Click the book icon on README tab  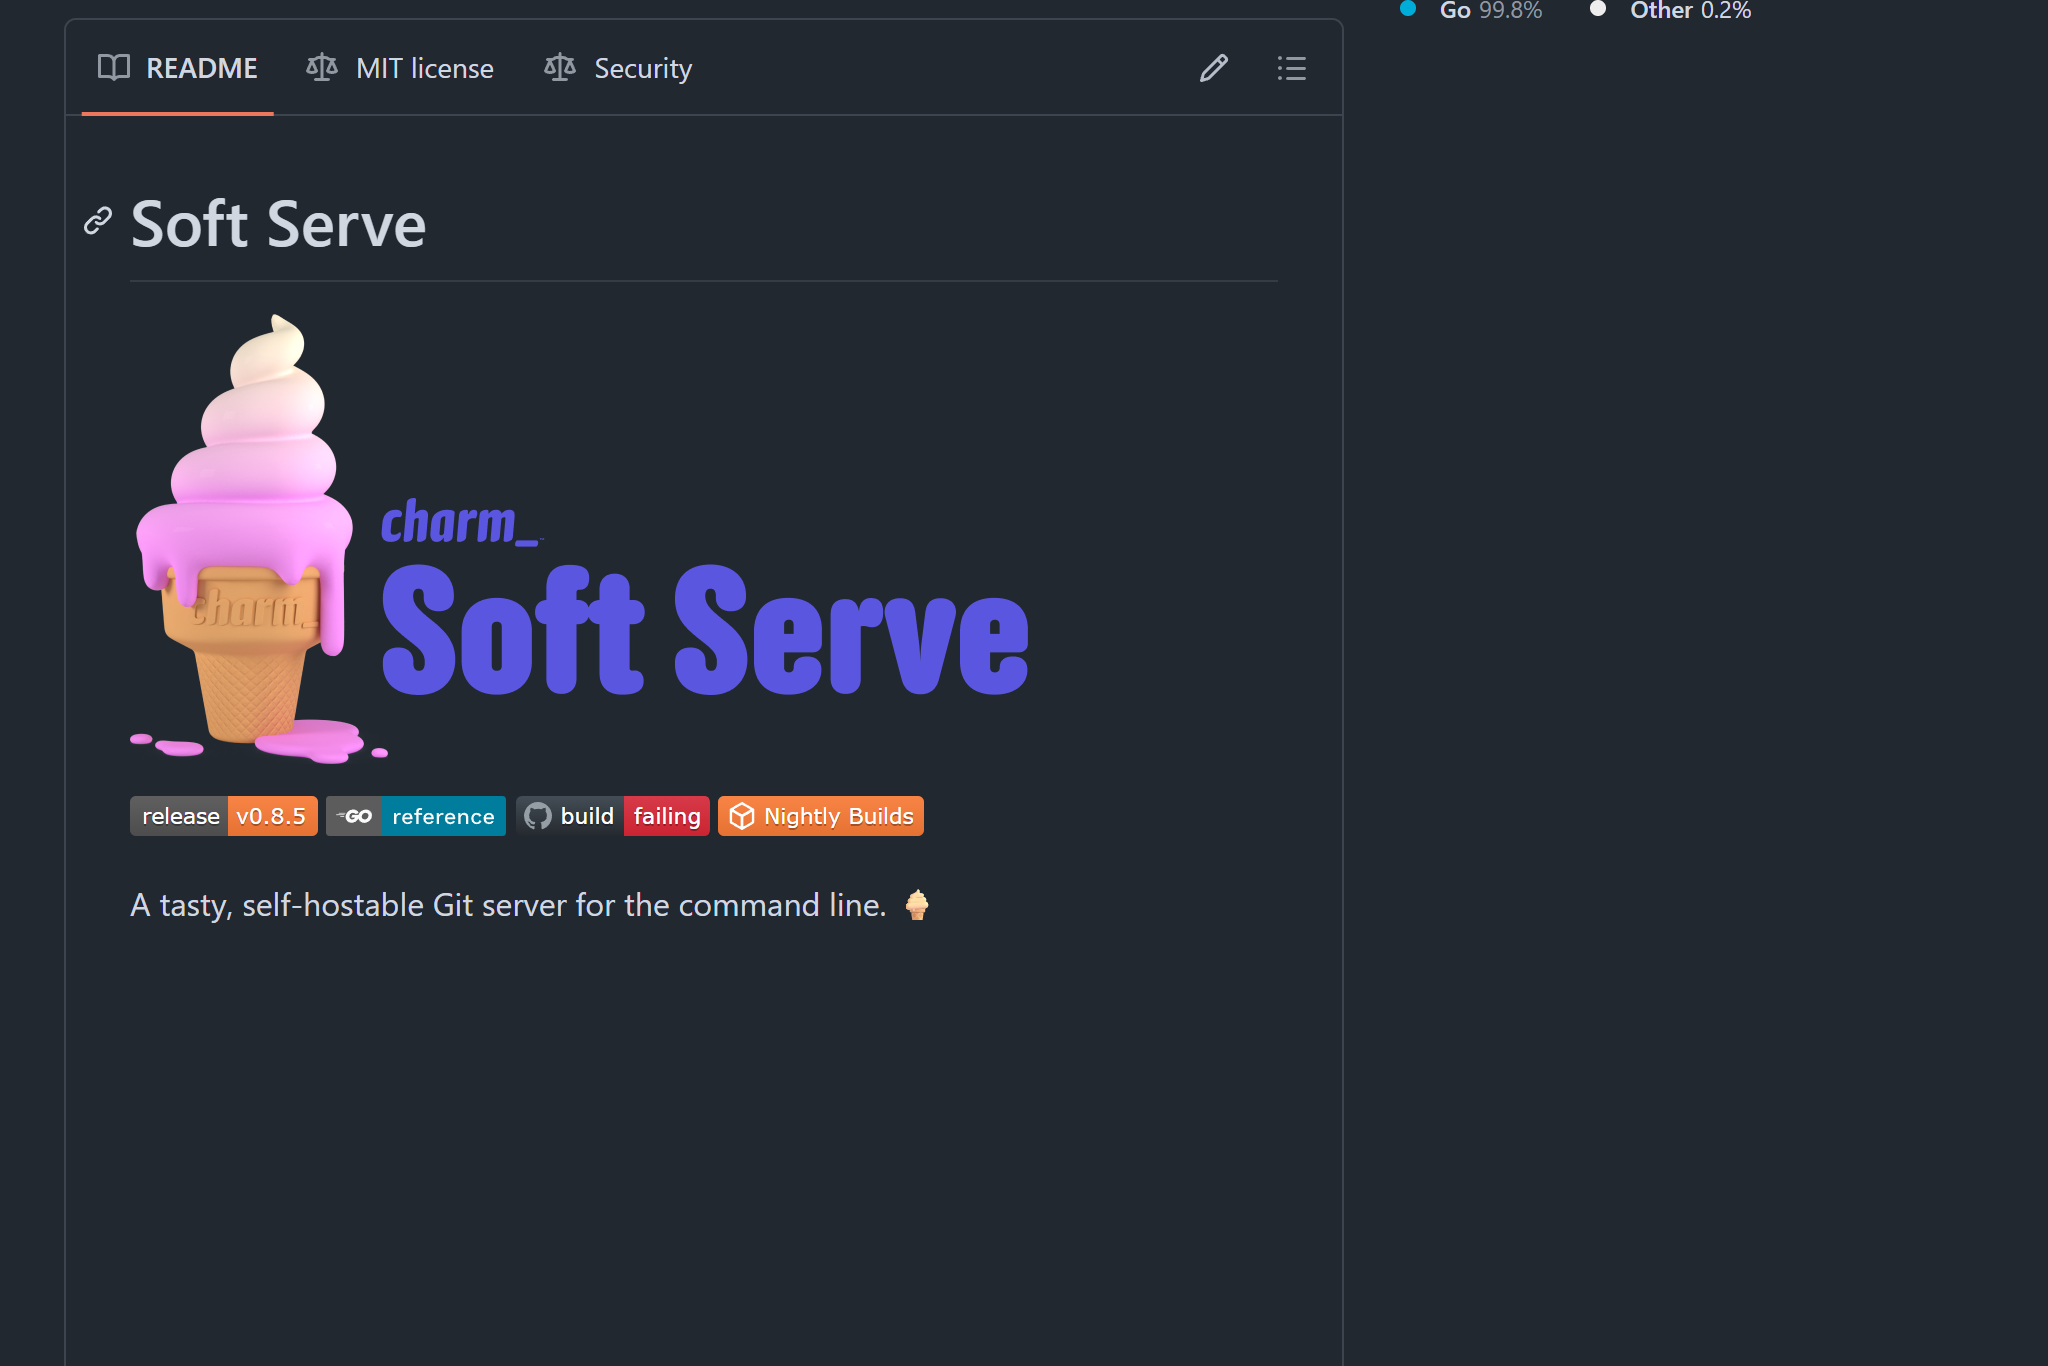[114, 68]
